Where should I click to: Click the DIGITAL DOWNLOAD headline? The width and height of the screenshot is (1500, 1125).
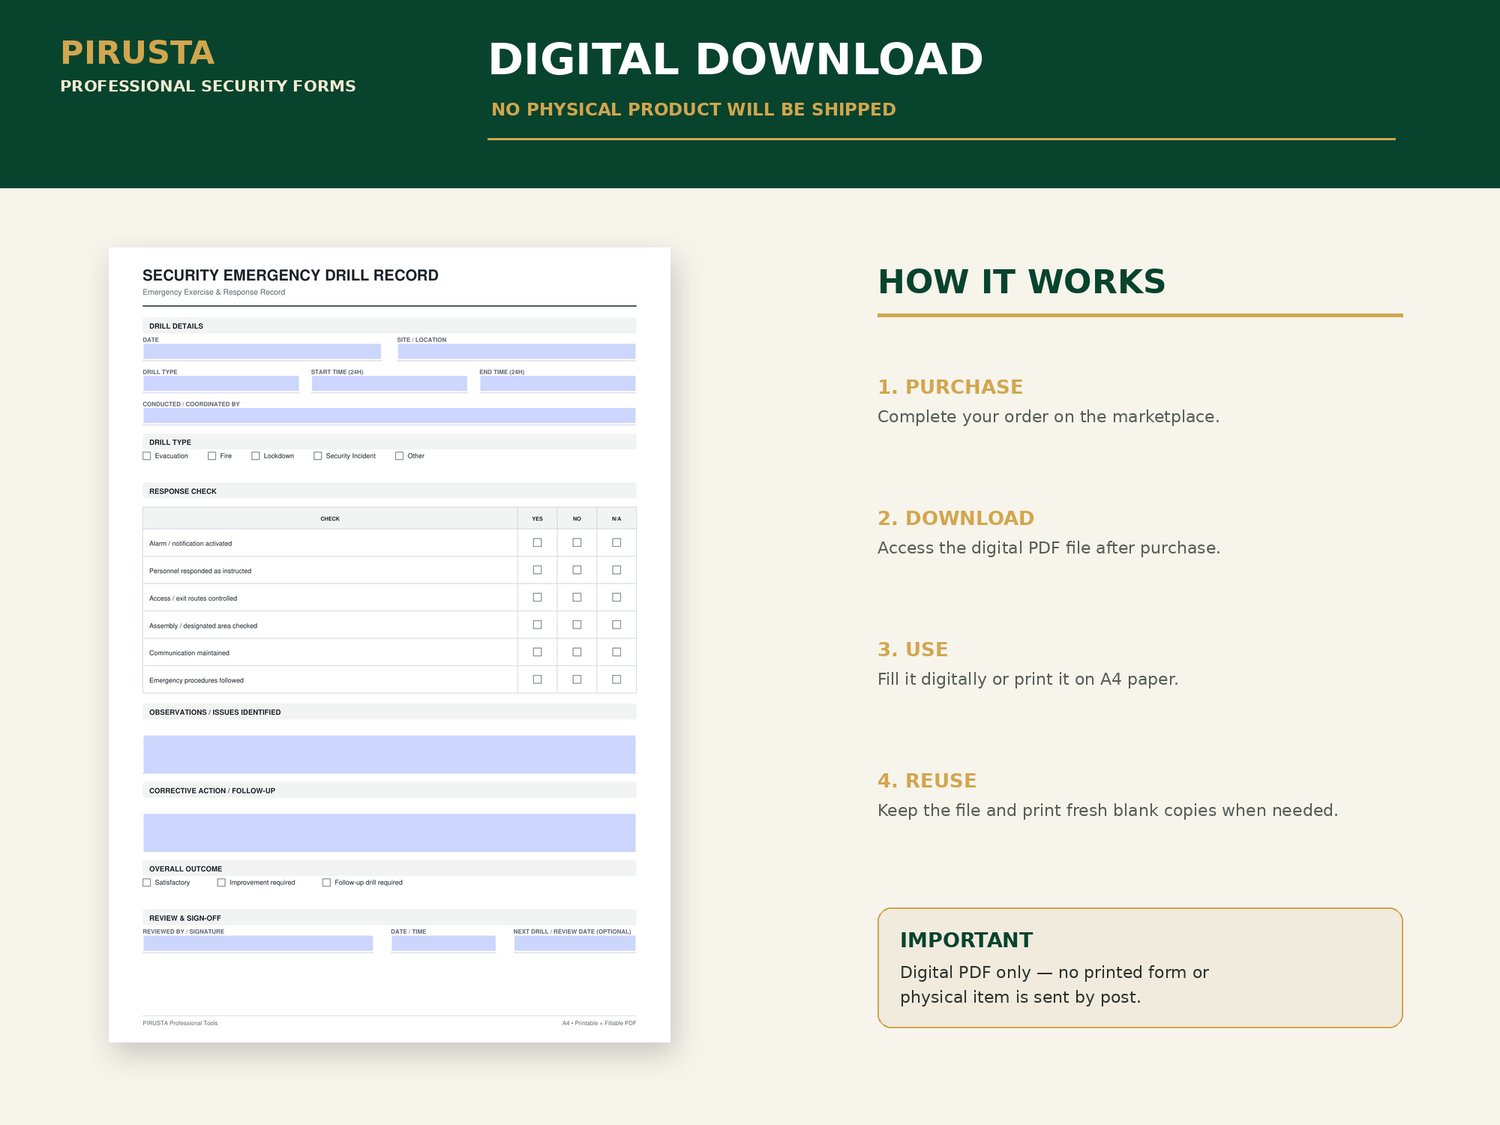point(735,59)
